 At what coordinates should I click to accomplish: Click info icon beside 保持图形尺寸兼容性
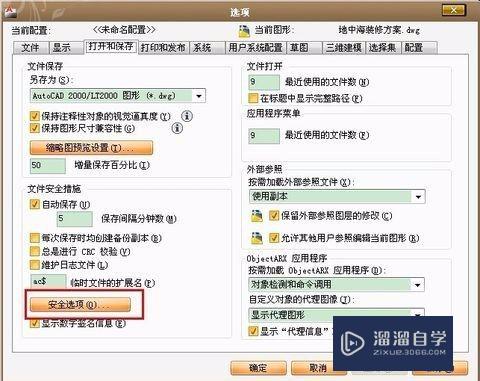click(177, 128)
